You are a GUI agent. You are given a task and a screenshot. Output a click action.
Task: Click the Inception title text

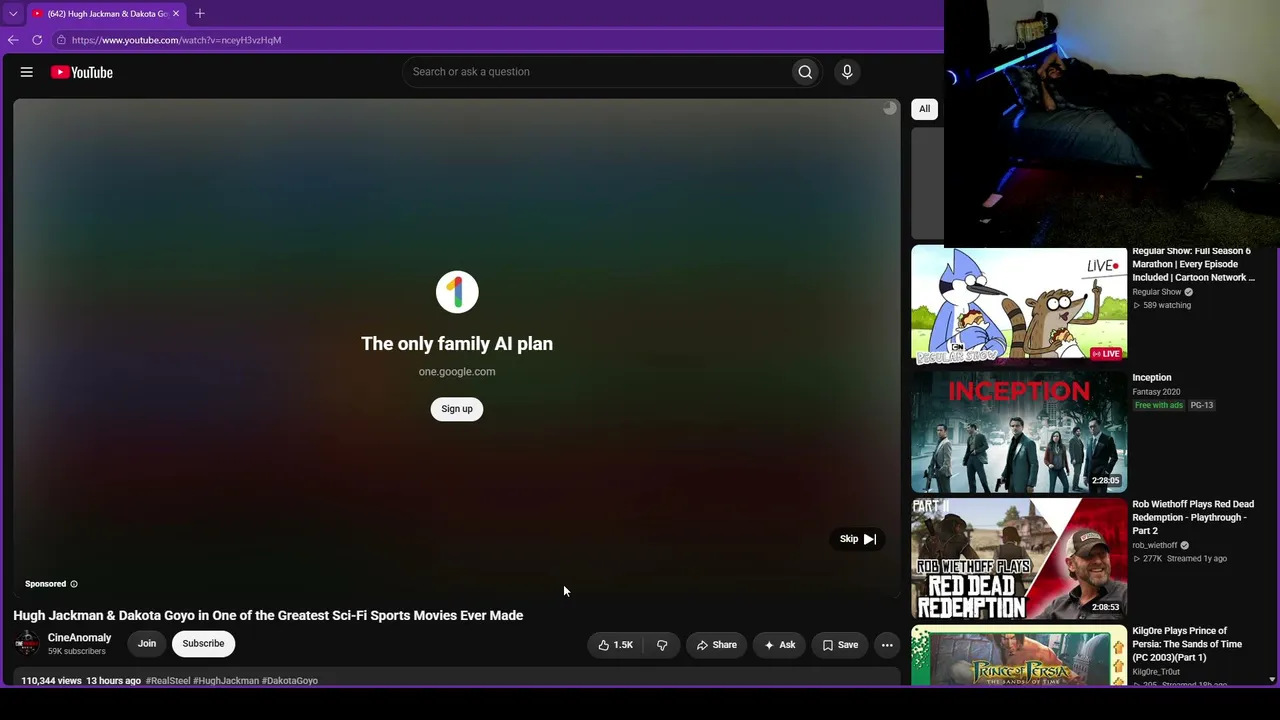click(x=1152, y=378)
